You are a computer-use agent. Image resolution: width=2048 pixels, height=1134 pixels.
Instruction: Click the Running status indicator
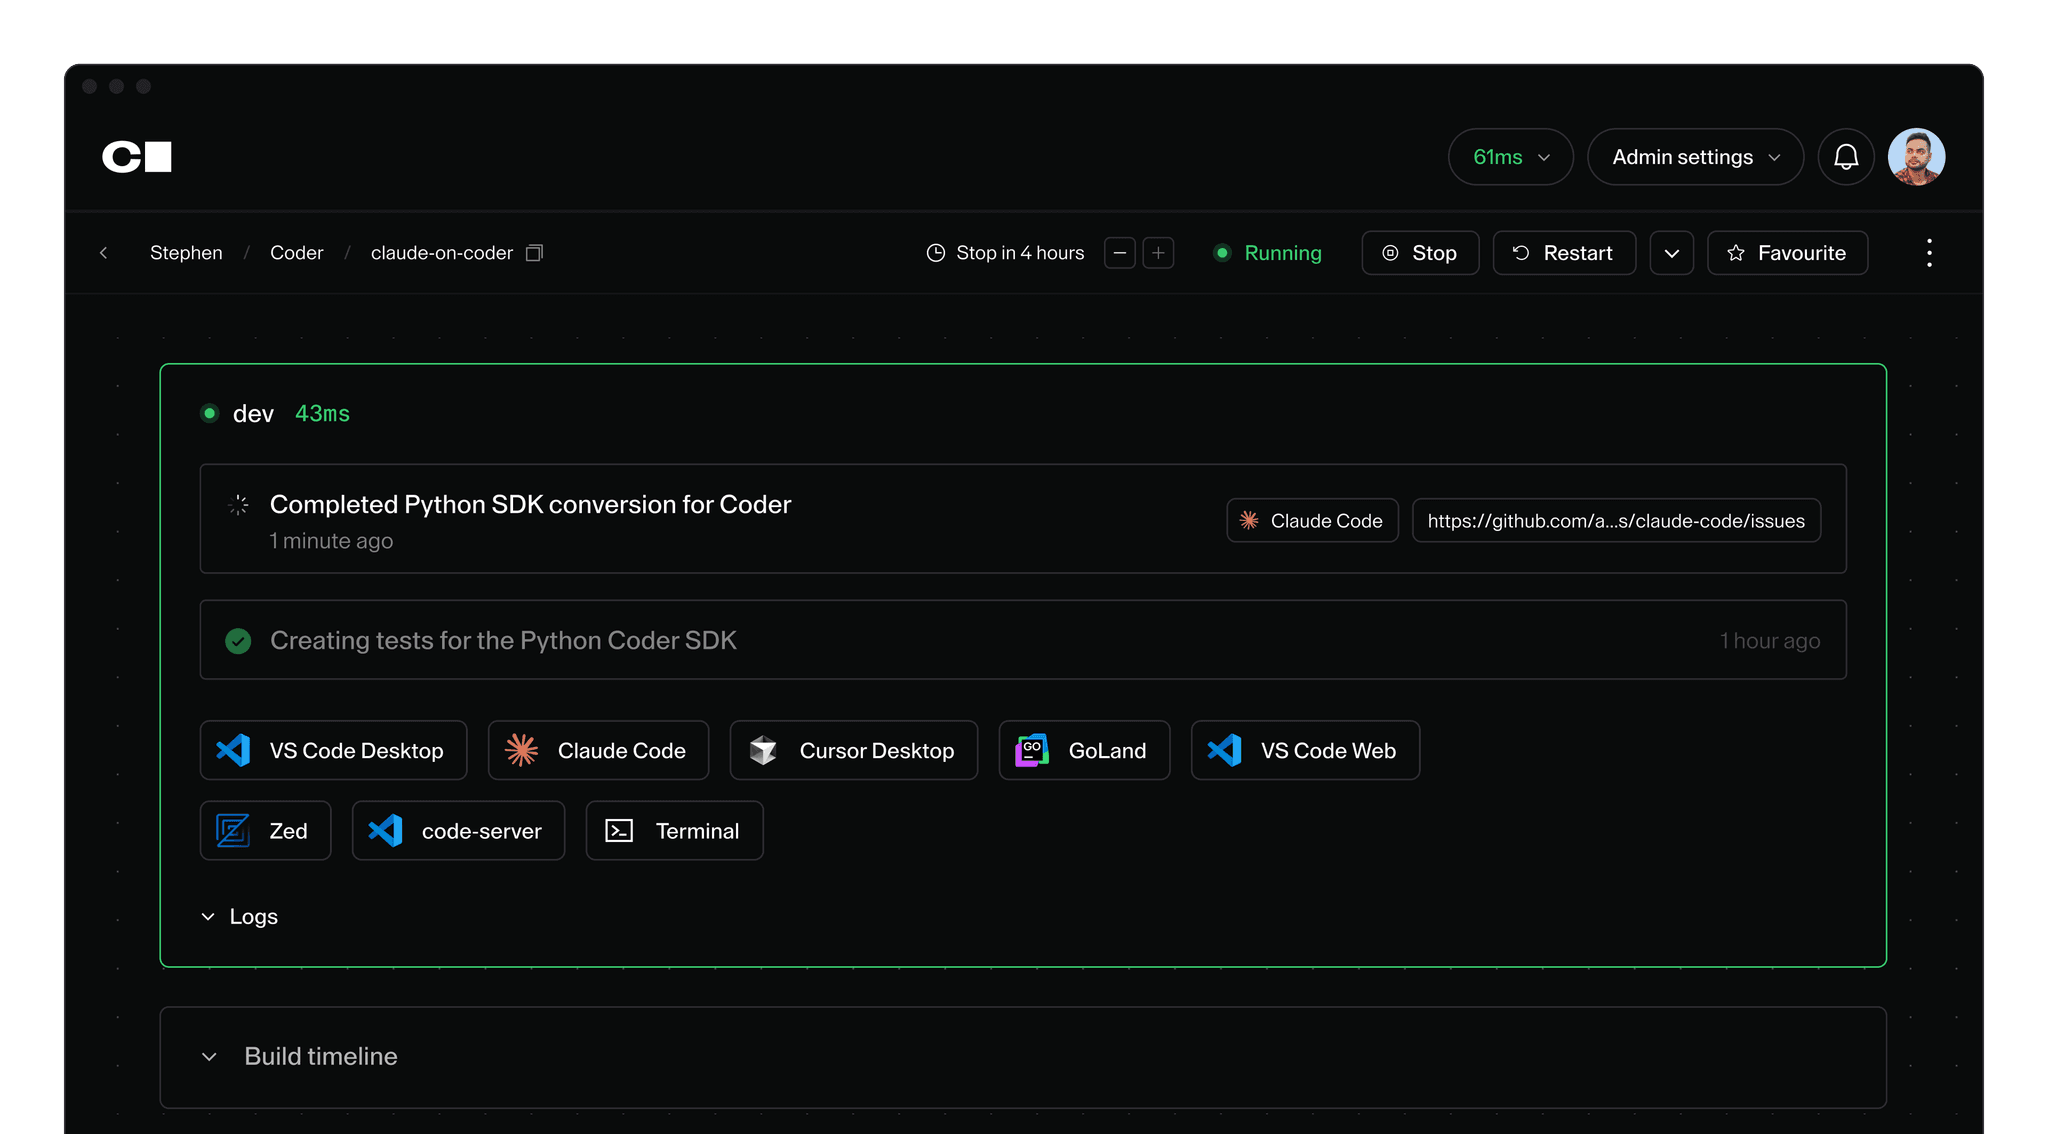pyautogui.click(x=1267, y=253)
